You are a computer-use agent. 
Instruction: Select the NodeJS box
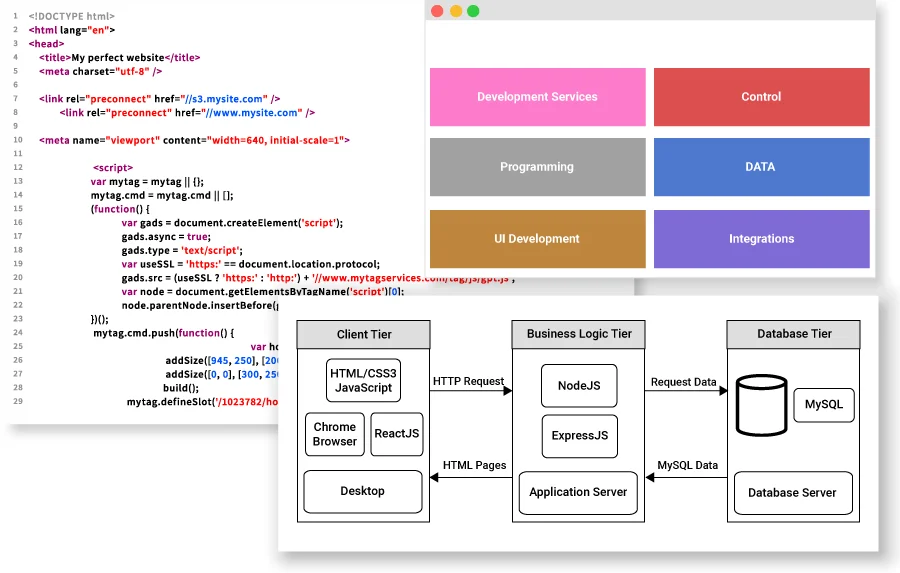click(579, 385)
